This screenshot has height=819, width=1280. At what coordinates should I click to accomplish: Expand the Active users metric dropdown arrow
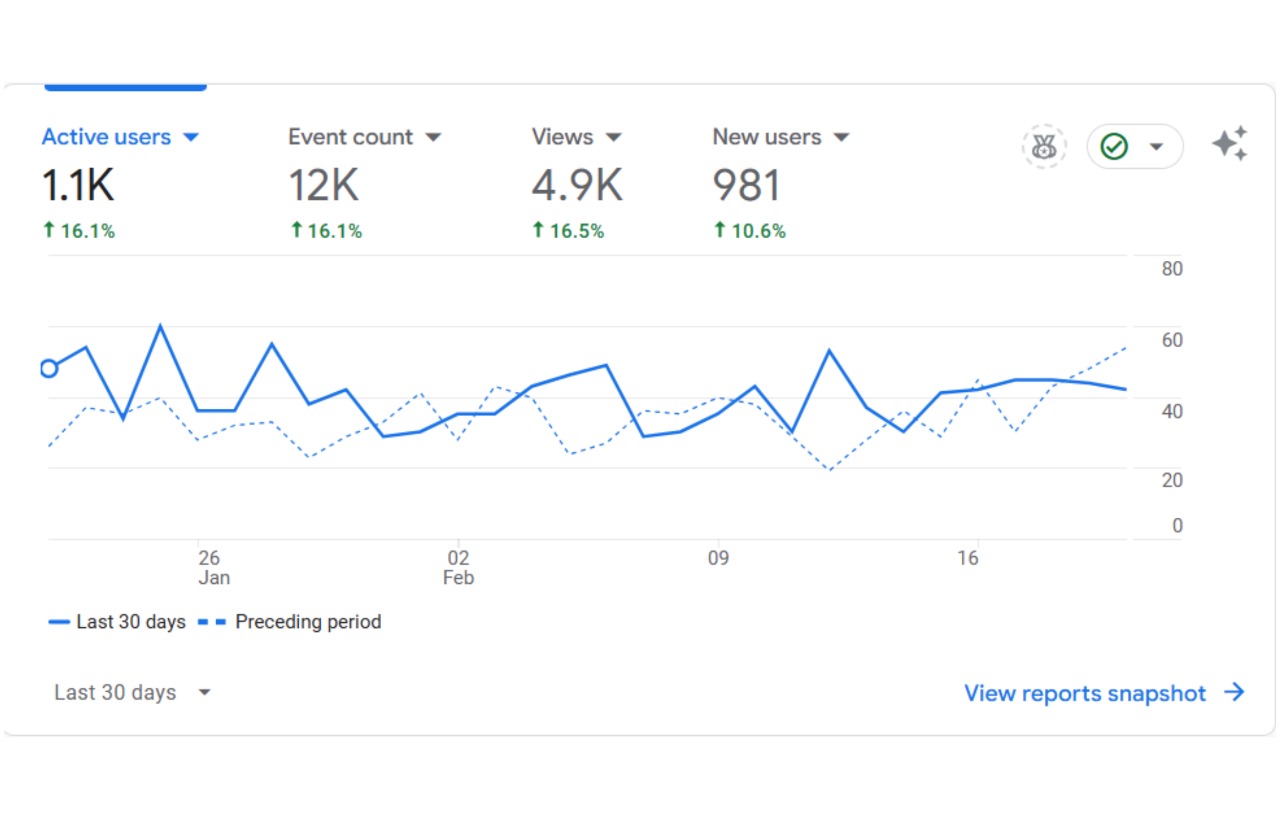click(x=192, y=138)
